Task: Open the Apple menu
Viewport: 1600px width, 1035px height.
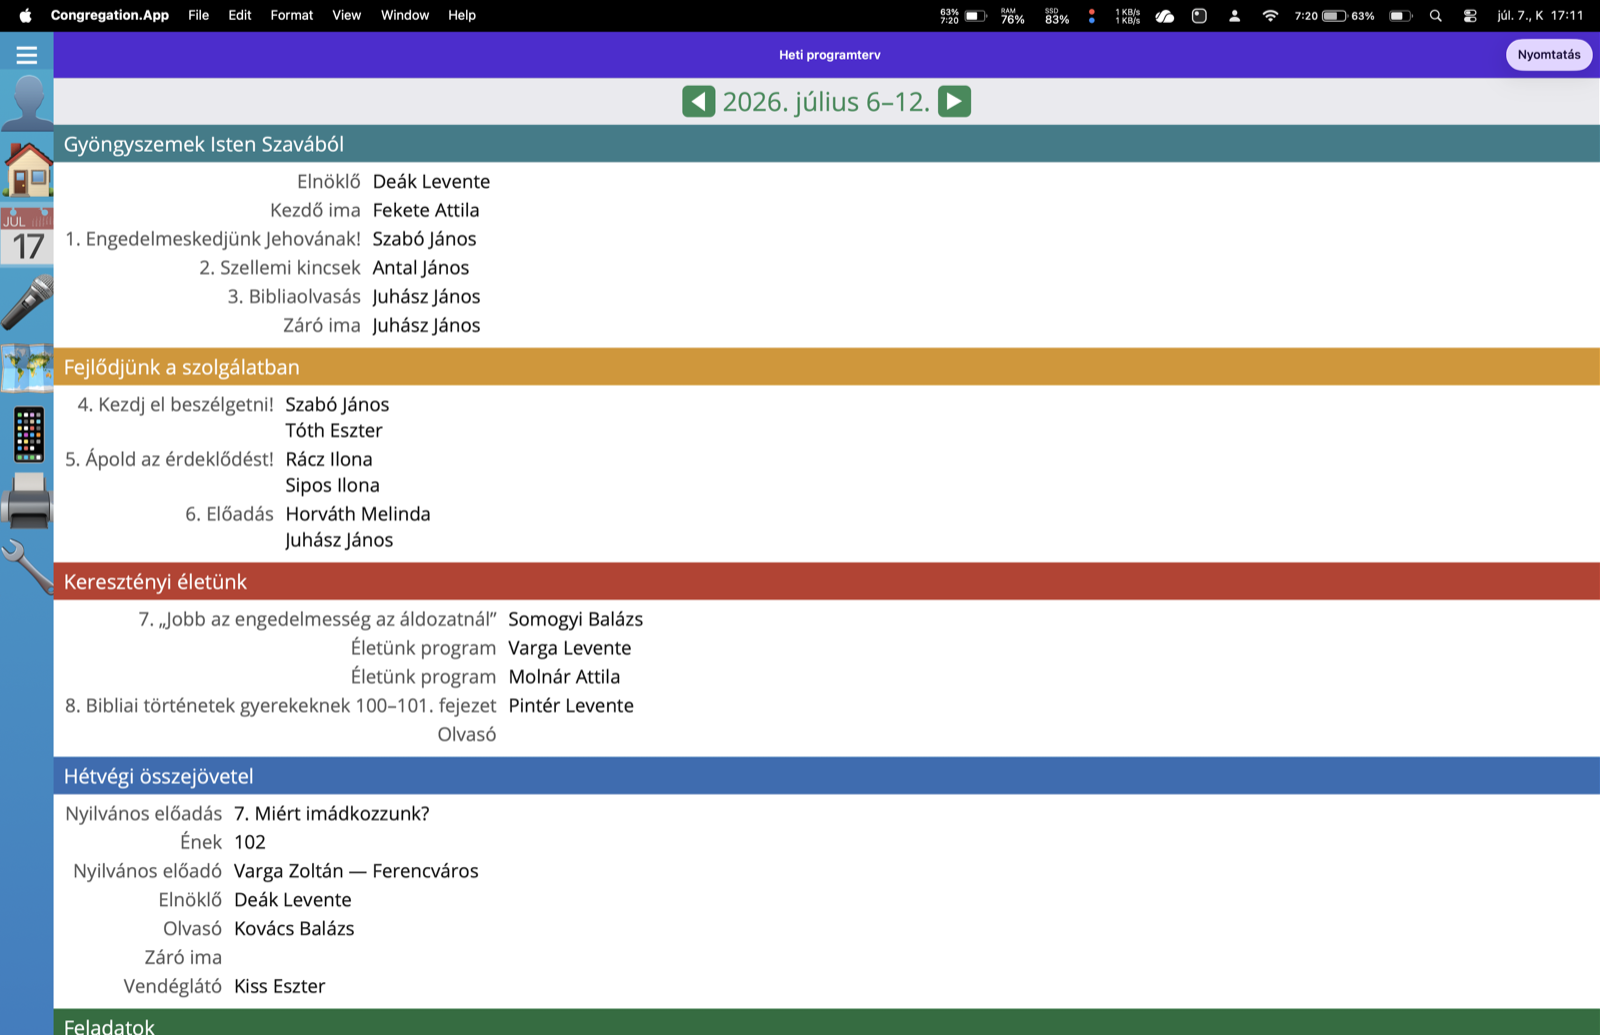Action: coord(25,15)
